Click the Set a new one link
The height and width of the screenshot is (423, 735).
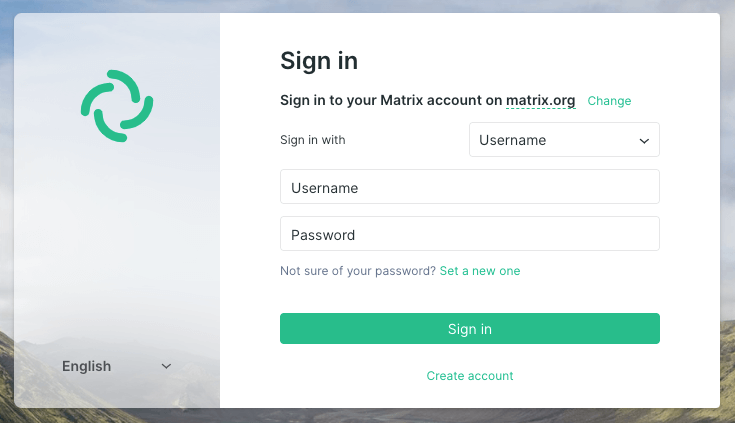(480, 271)
